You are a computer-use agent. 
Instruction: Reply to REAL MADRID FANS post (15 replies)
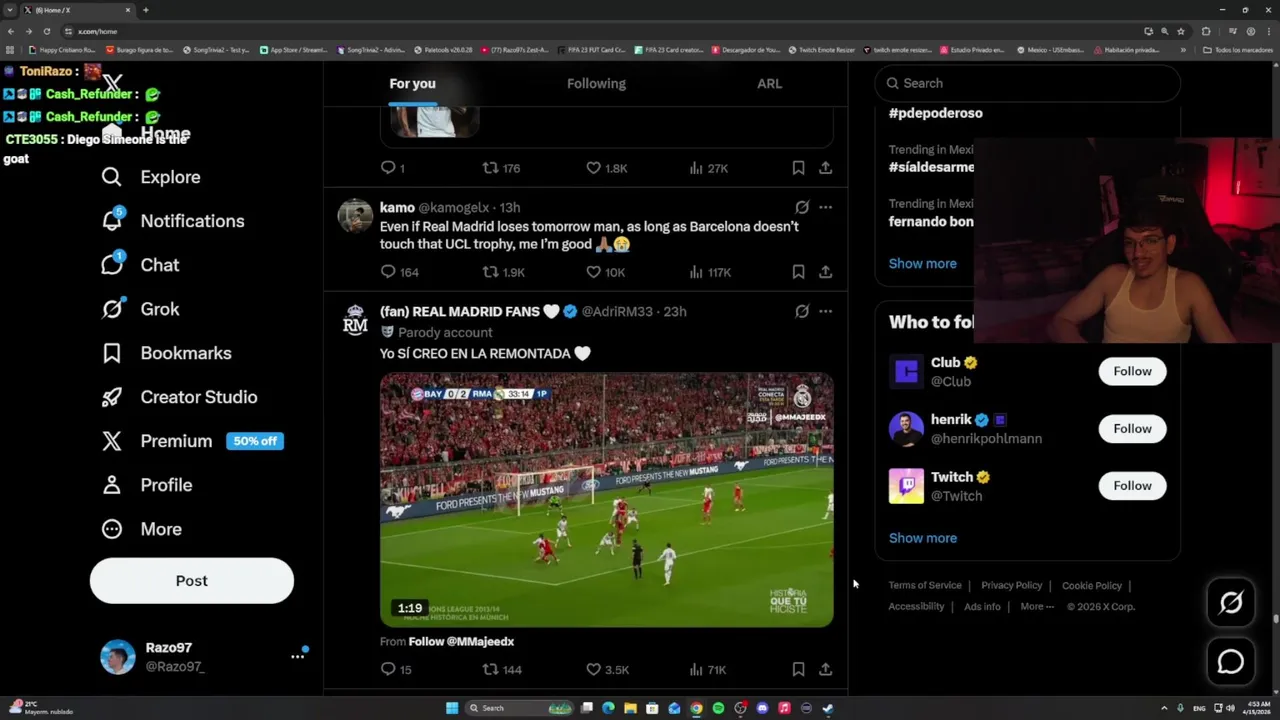tap(396, 670)
